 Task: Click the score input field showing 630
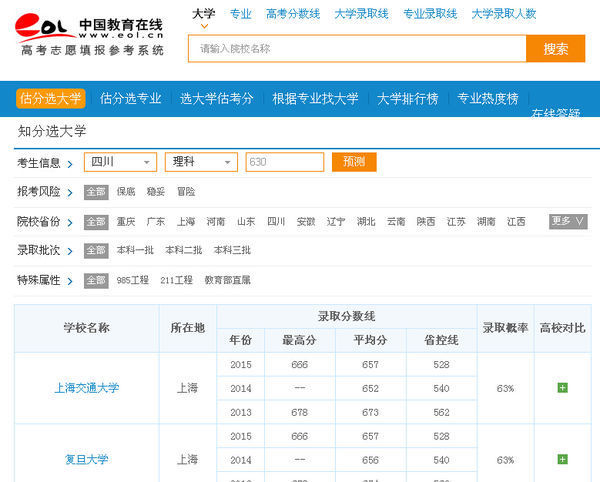coord(285,162)
